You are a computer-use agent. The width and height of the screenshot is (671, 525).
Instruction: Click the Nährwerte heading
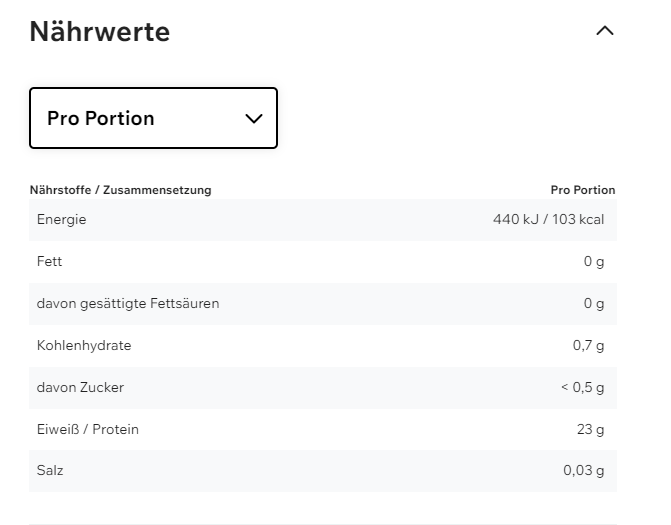click(99, 32)
